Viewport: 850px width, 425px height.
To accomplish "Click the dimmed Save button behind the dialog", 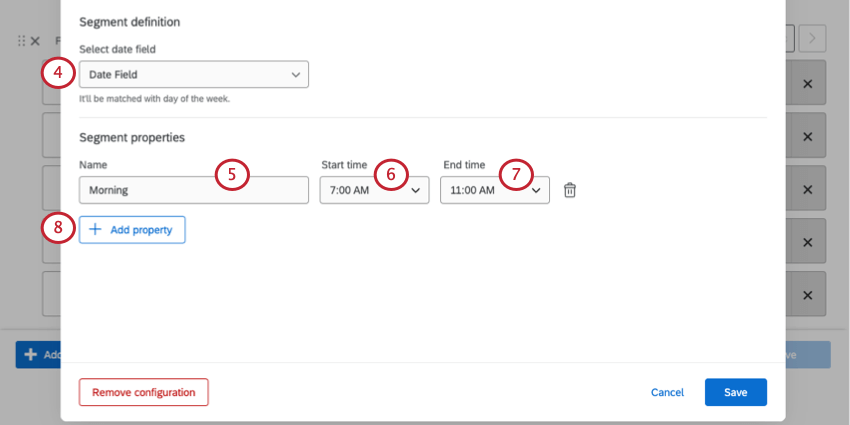I will (x=808, y=355).
